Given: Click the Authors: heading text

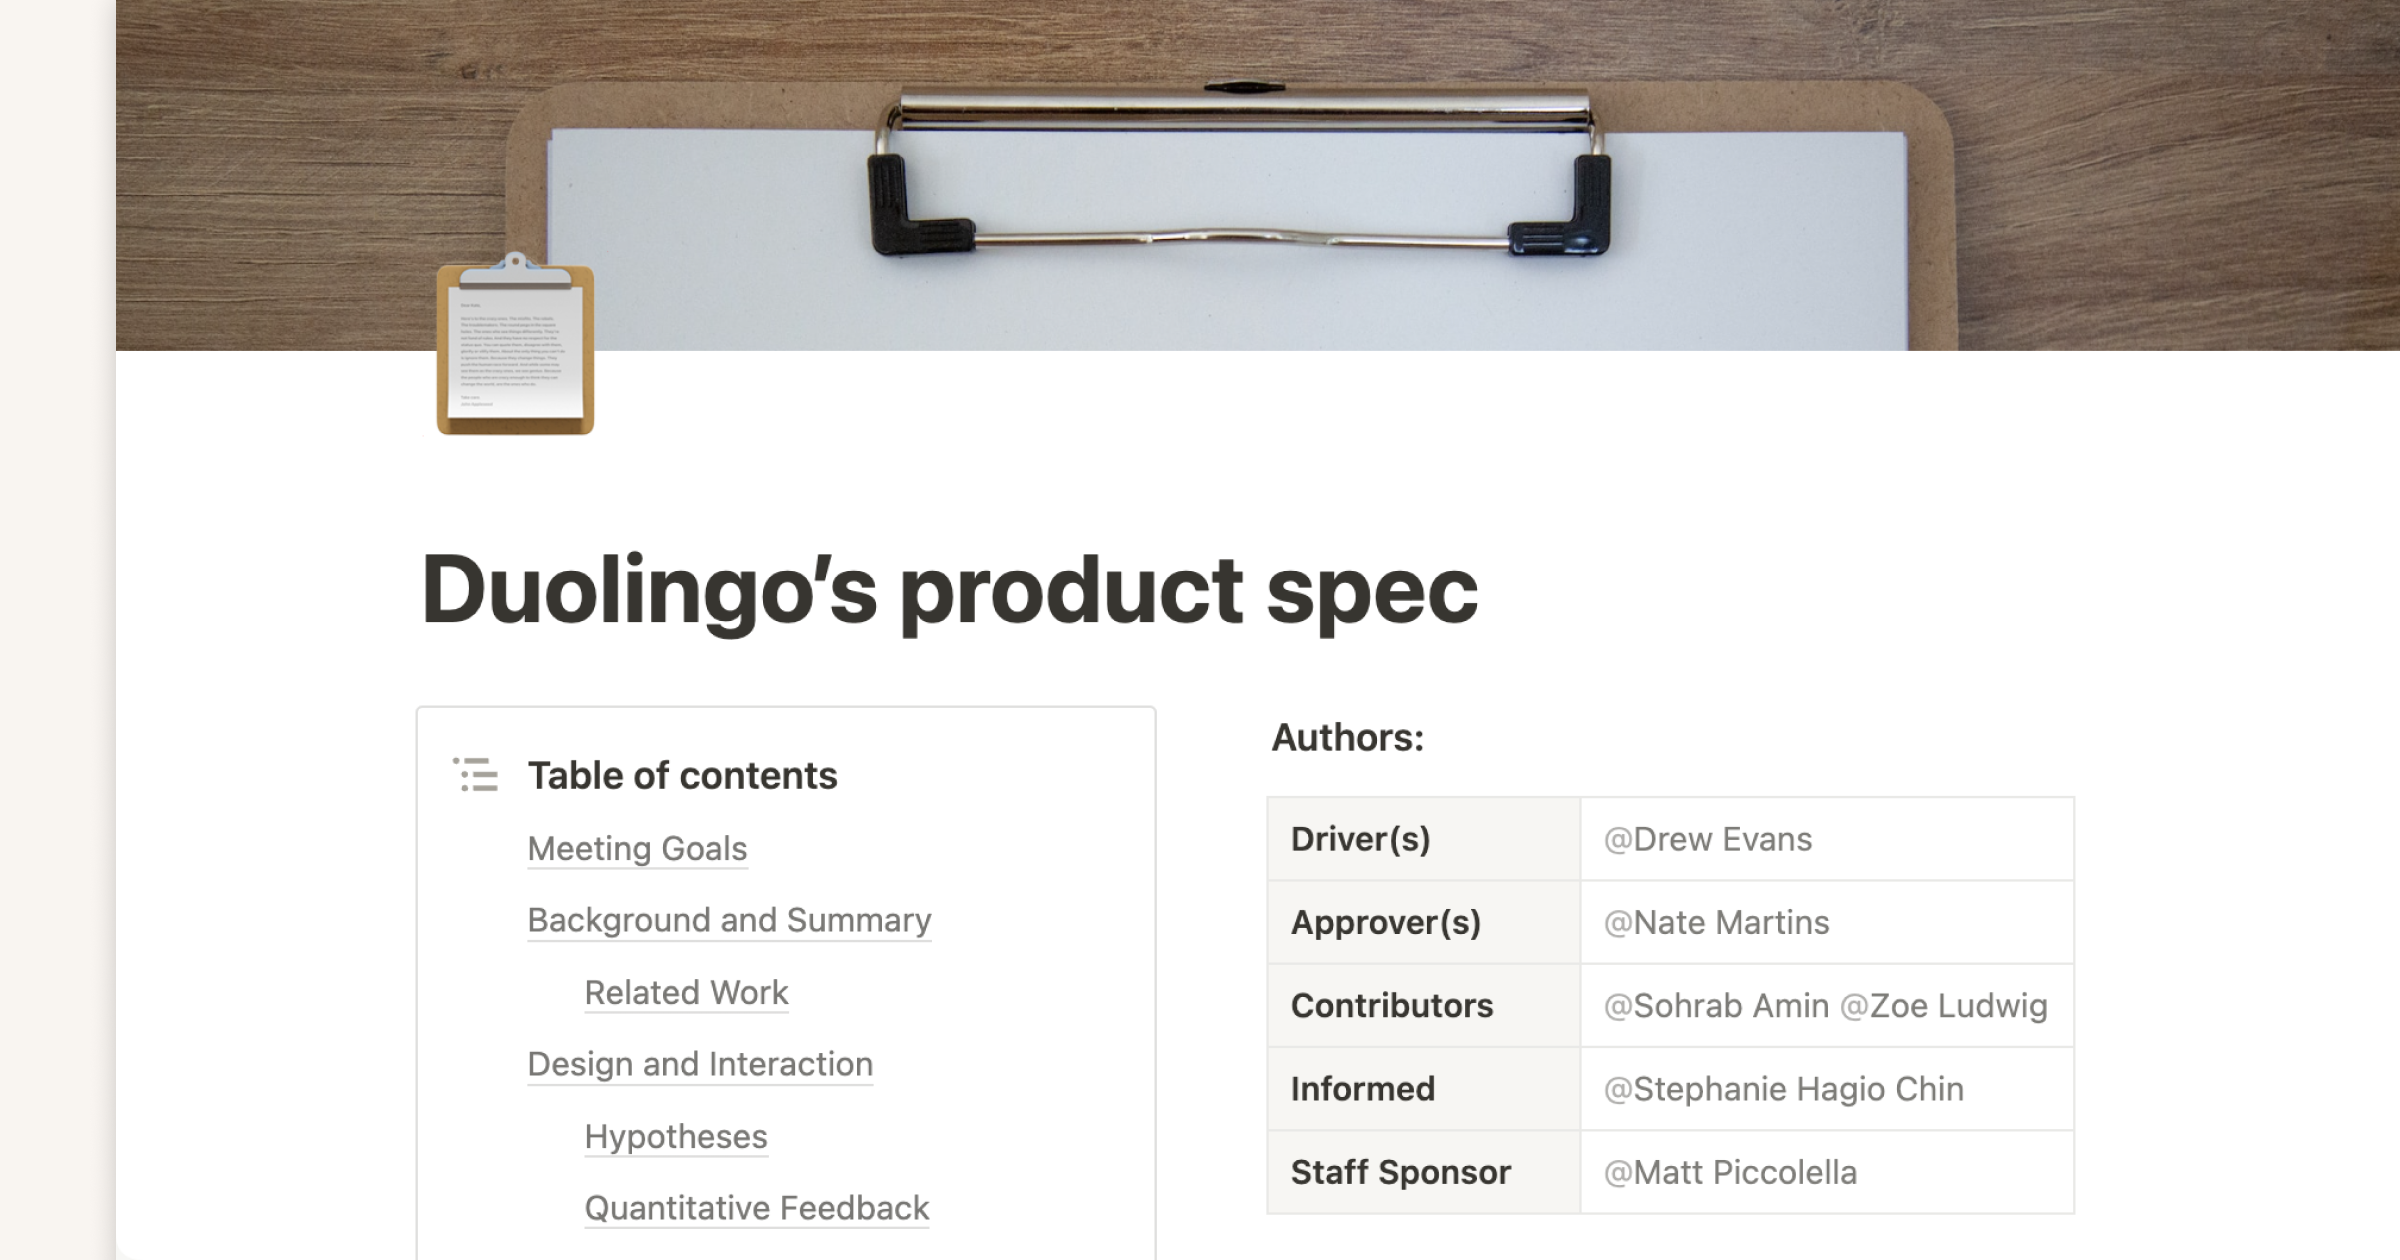Looking at the screenshot, I should coord(1347,738).
